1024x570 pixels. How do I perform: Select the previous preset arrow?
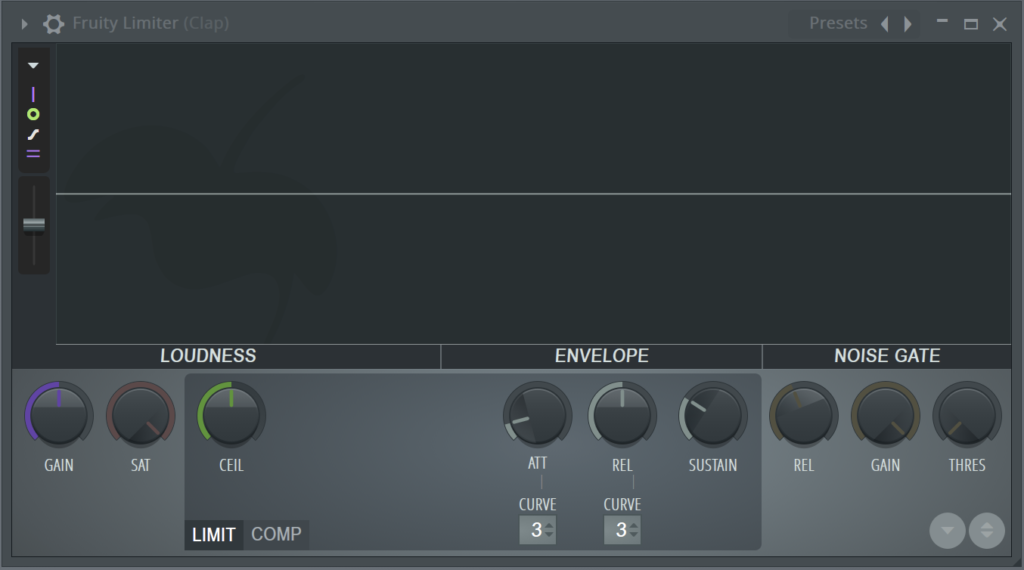pos(885,24)
